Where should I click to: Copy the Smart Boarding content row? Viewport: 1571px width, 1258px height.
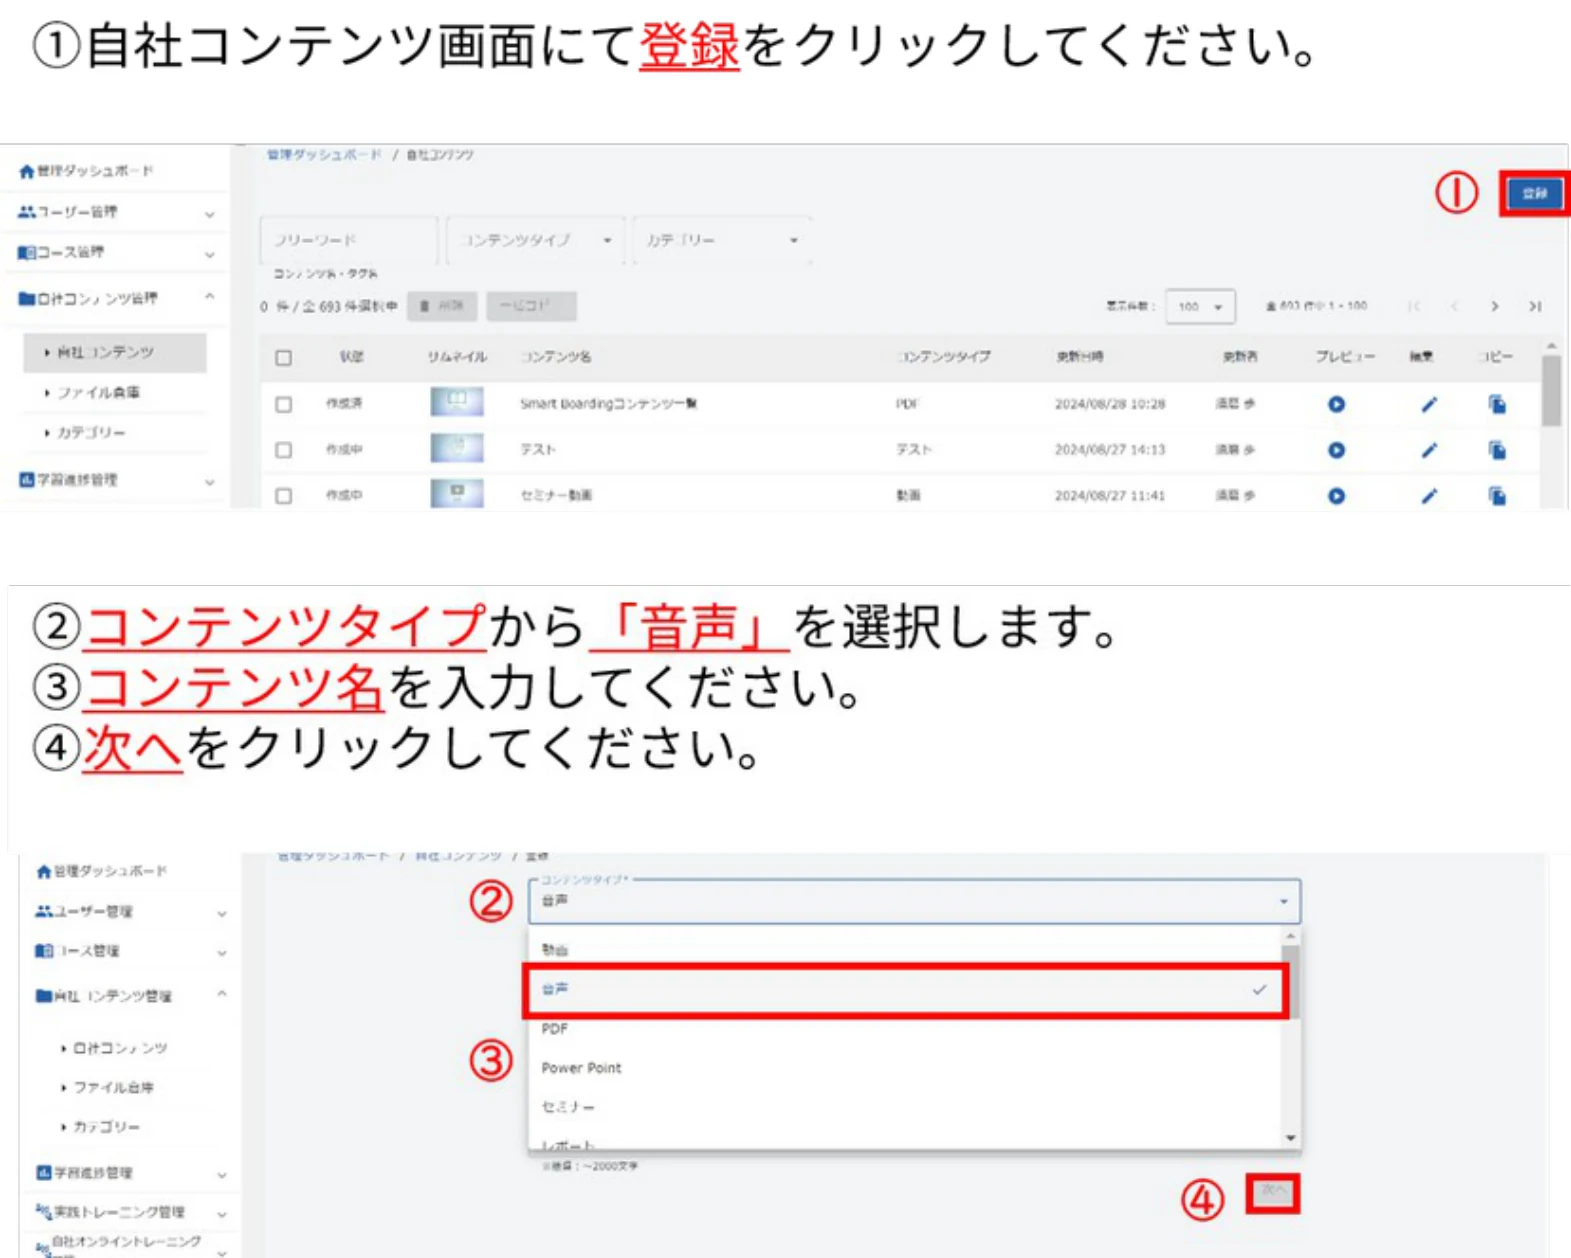pos(1497,404)
